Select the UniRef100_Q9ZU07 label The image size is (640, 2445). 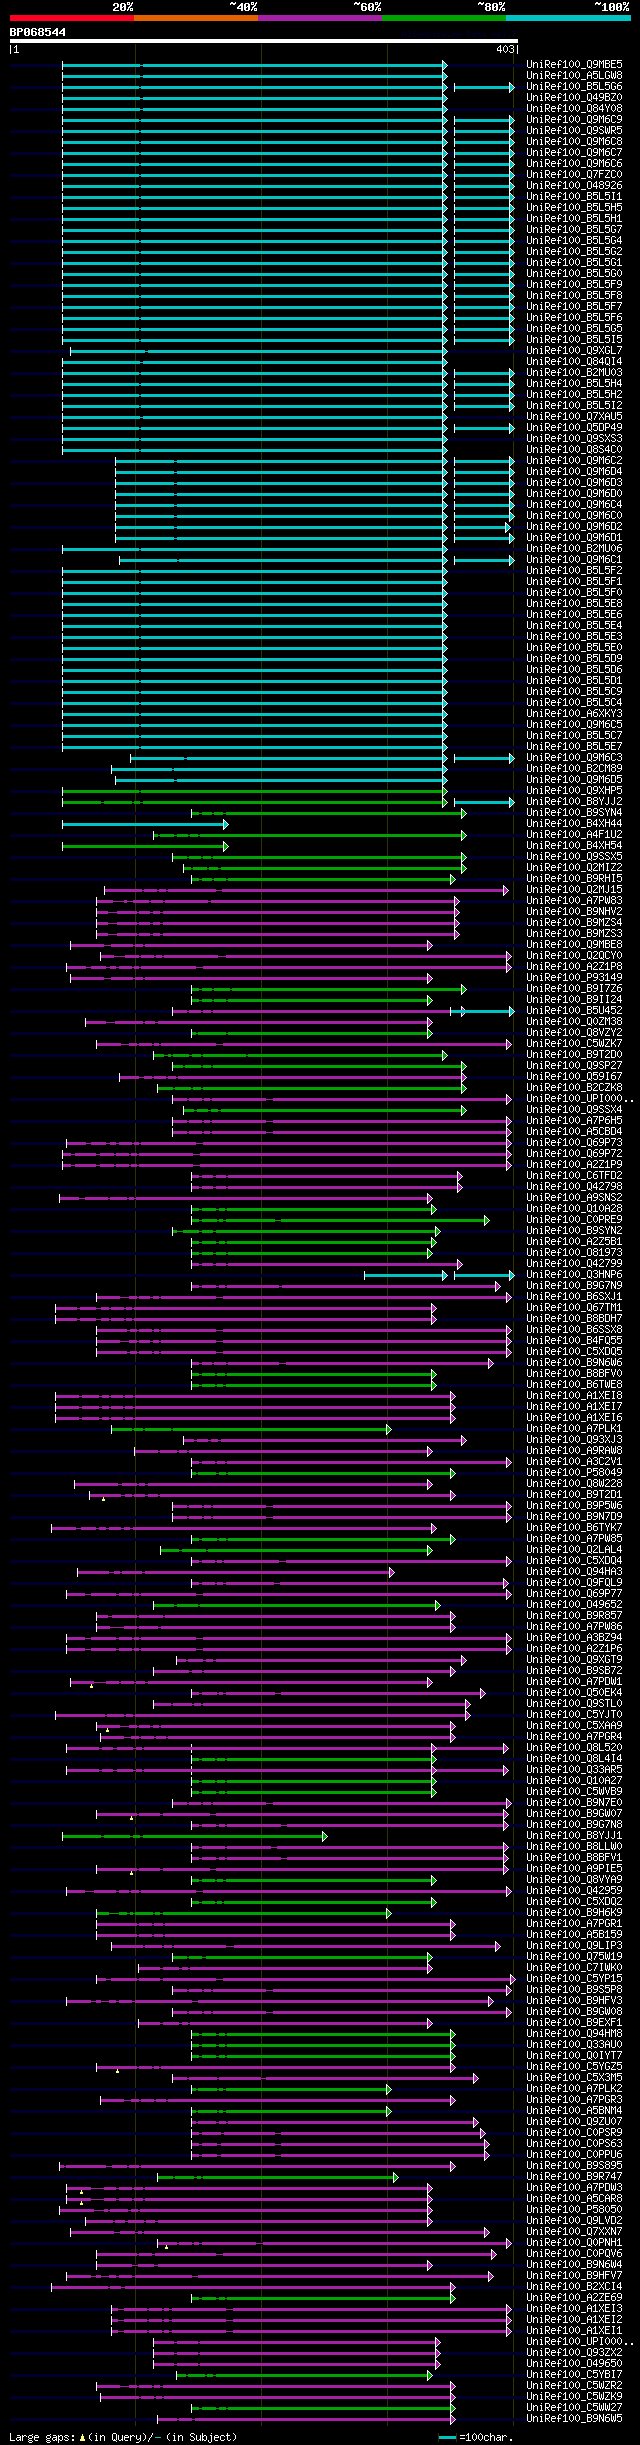coord(574,2121)
